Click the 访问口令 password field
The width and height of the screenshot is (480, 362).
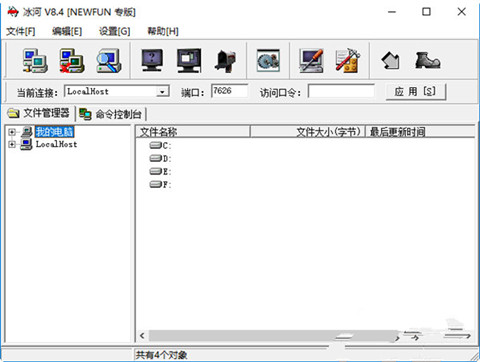[x=341, y=91]
